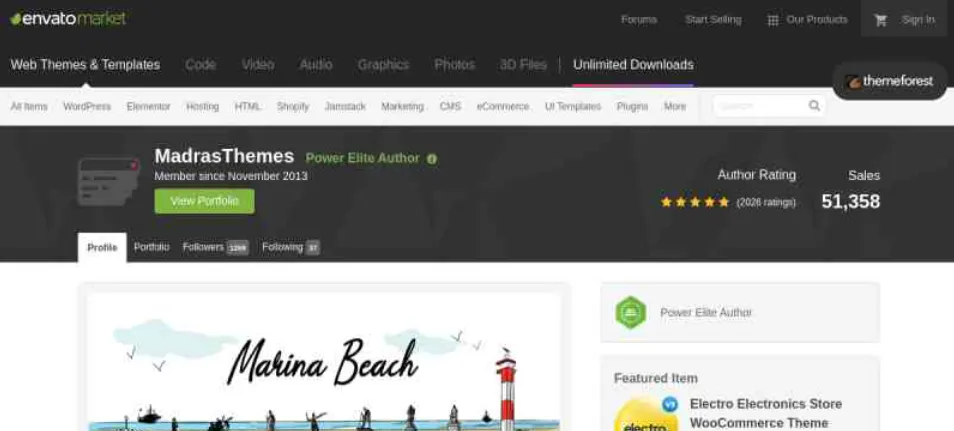This screenshot has height=431, width=954.
Task: Click the Our Products grid icon
Action: 773,20
